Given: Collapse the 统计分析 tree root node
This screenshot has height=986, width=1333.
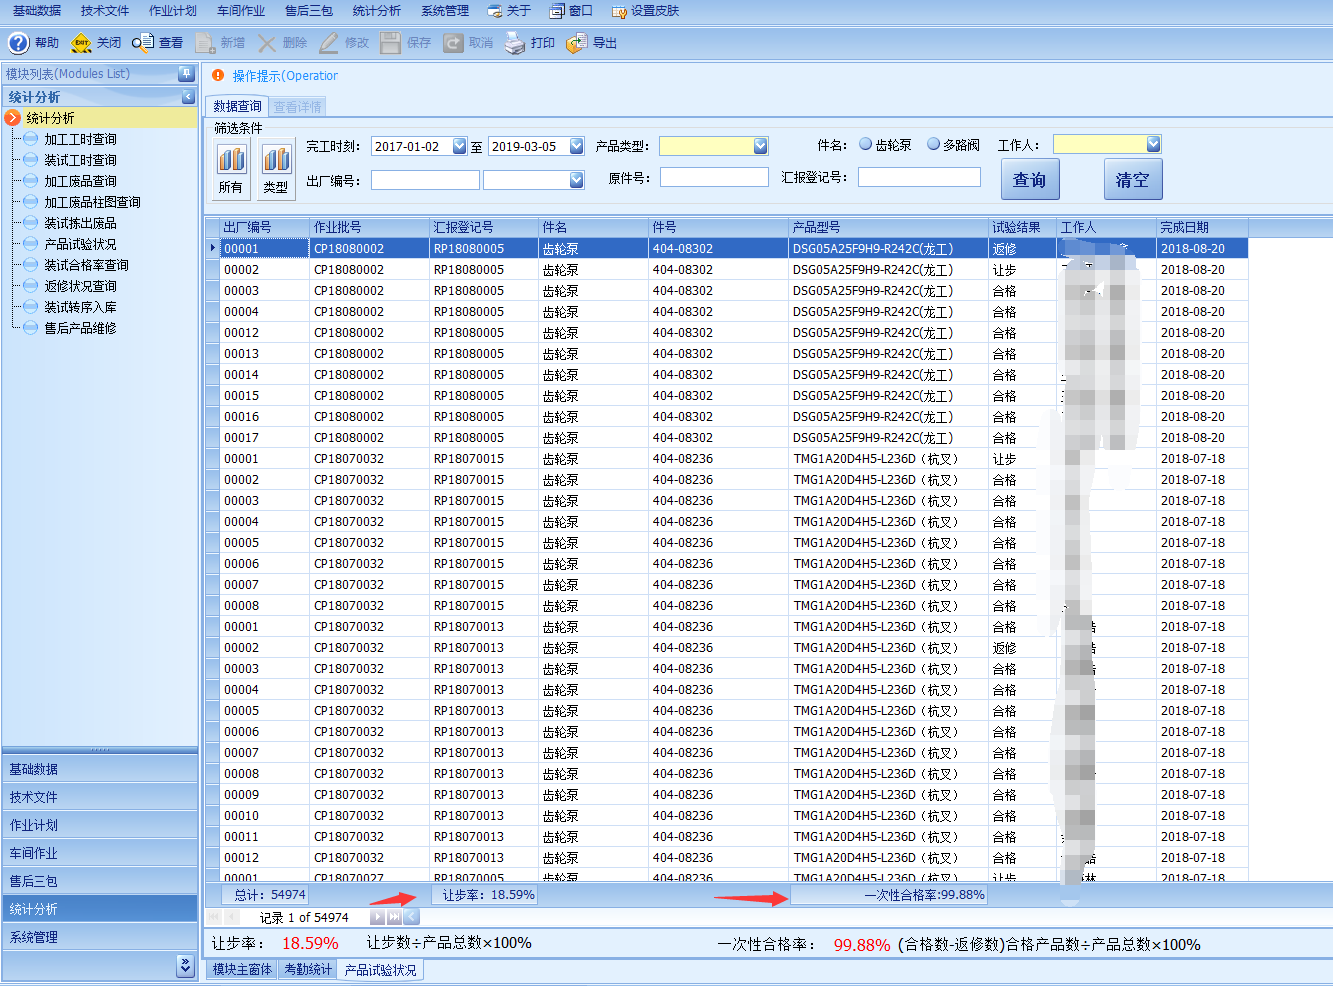Looking at the screenshot, I should coord(13,118).
